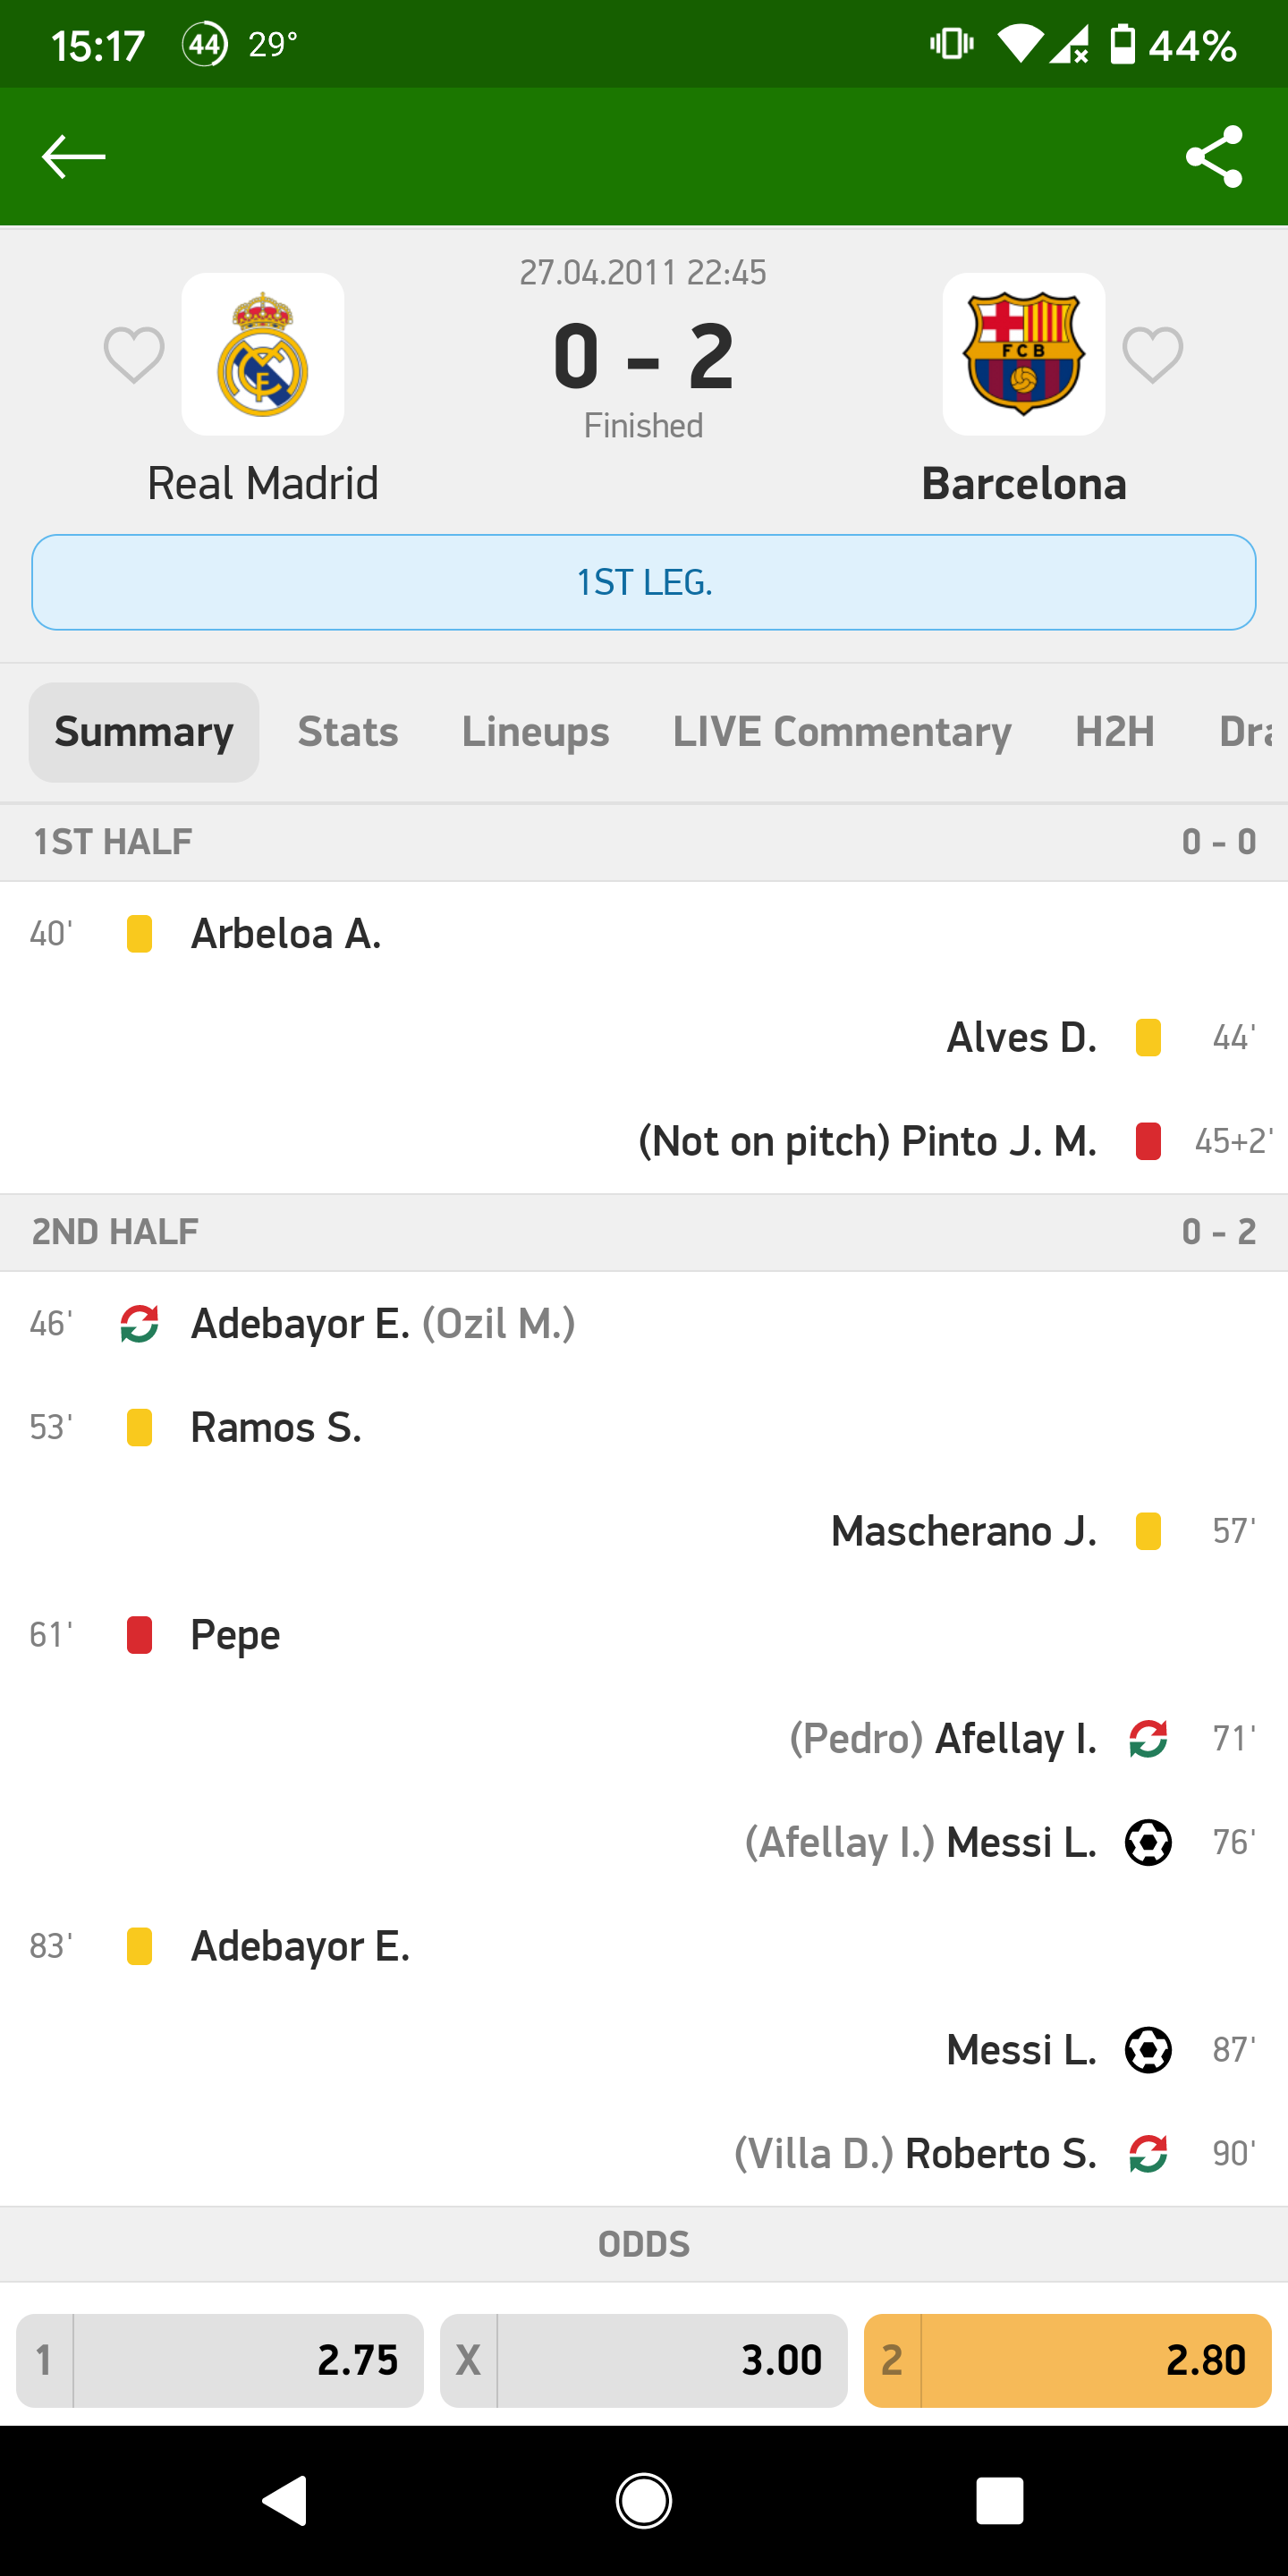This screenshot has height=2576, width=1288.
Task: Tap the share icon
Action: pyautogui.click(x=1214, y=157)
